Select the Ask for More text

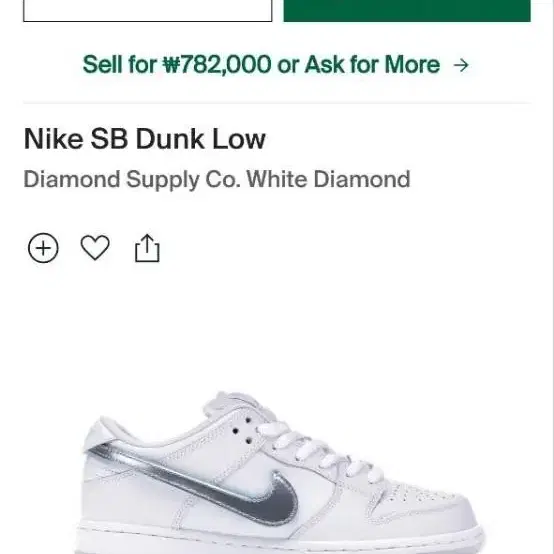point(372,65)
